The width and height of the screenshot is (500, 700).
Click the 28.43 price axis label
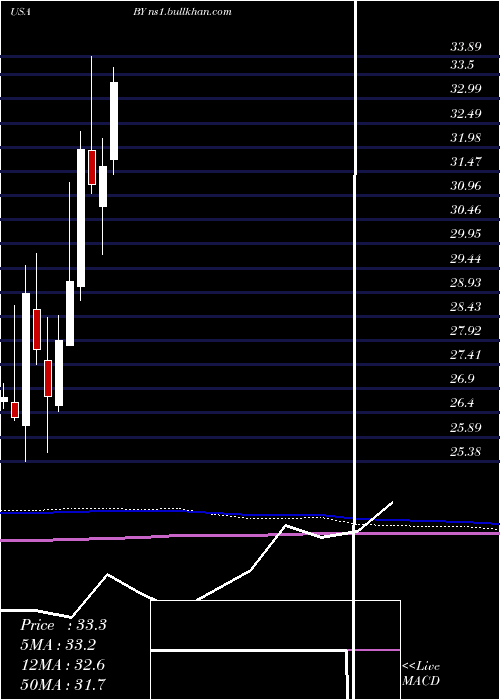pyautogui.click(x=466, y=307)
